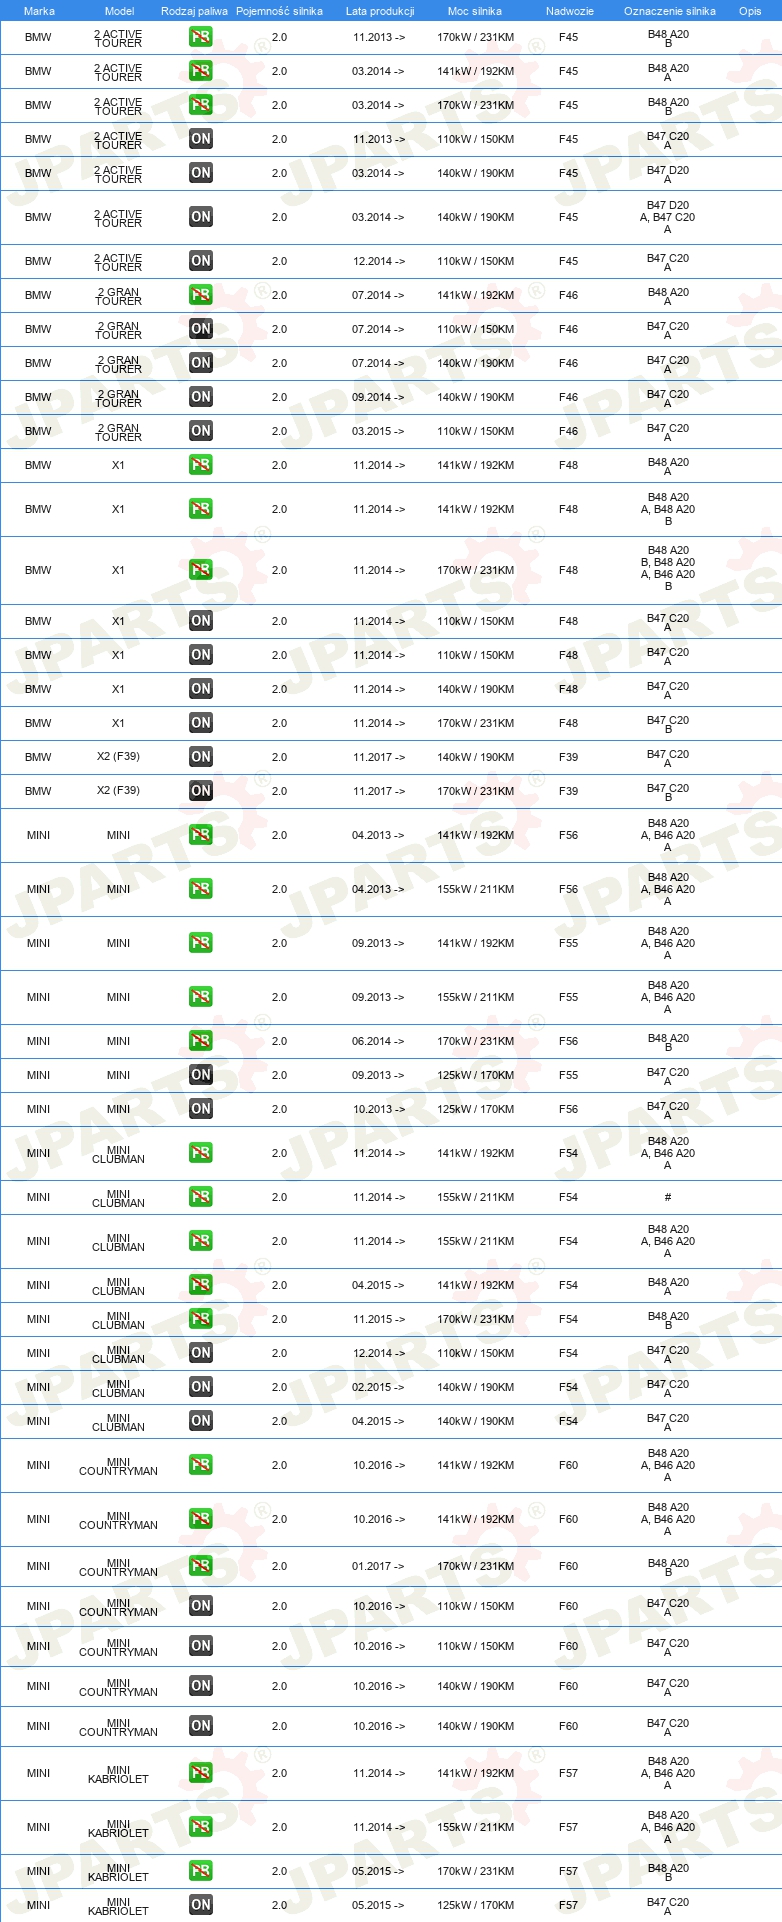Click the Opis column header

pos(750,11)
